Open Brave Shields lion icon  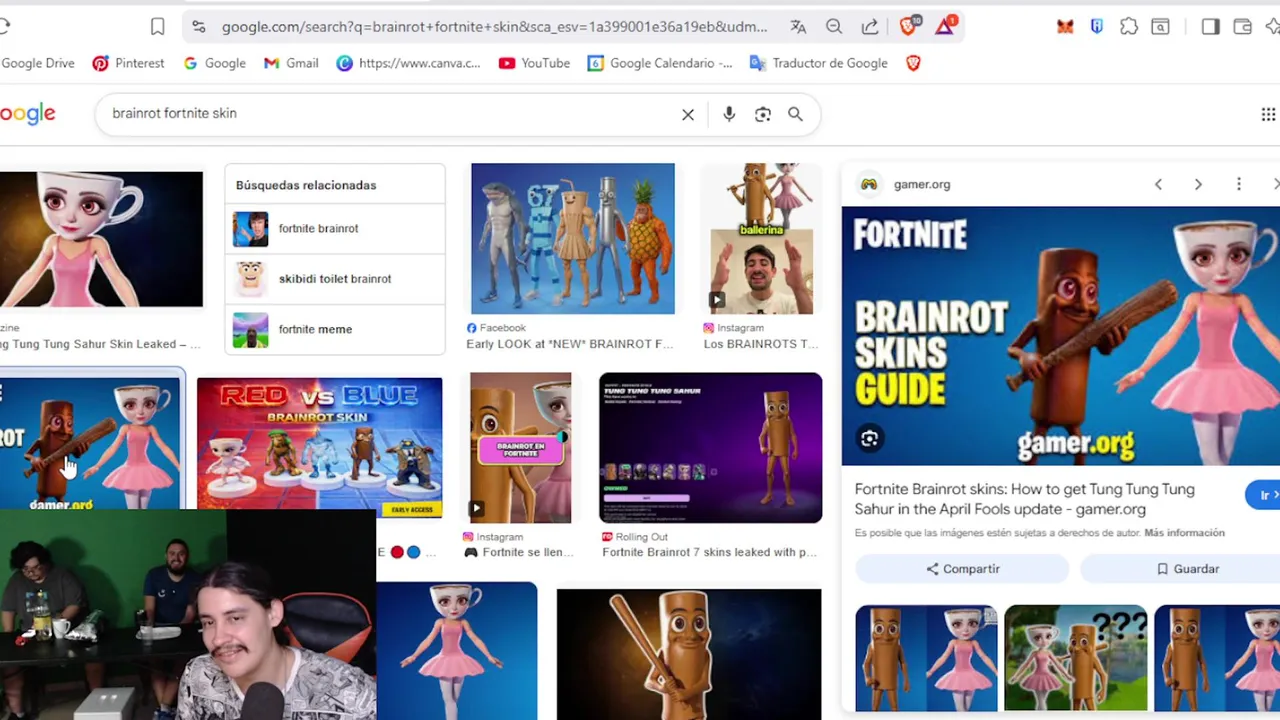[909, 26]
